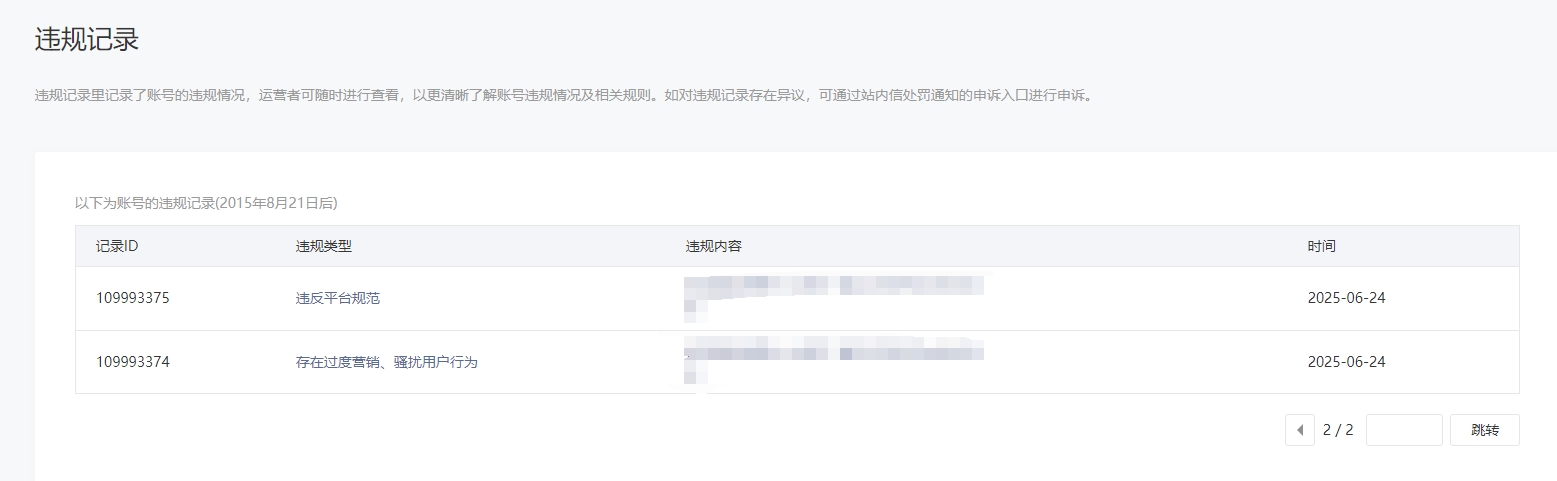Viewport: 1557px width, 481px height.
Task: Go to previous page with left arrow
Action: [x=1300, y=430]
